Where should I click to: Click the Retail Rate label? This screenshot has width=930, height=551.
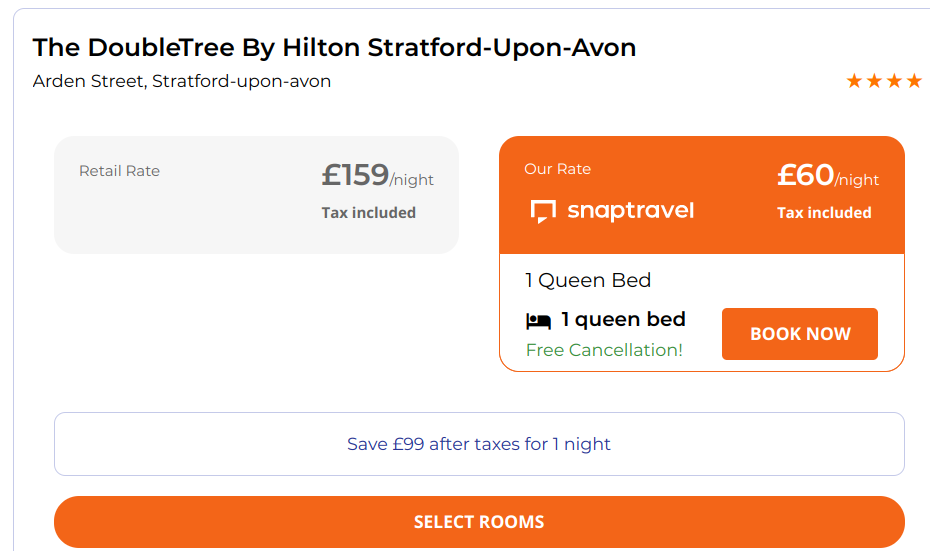[x=119, y=171]
